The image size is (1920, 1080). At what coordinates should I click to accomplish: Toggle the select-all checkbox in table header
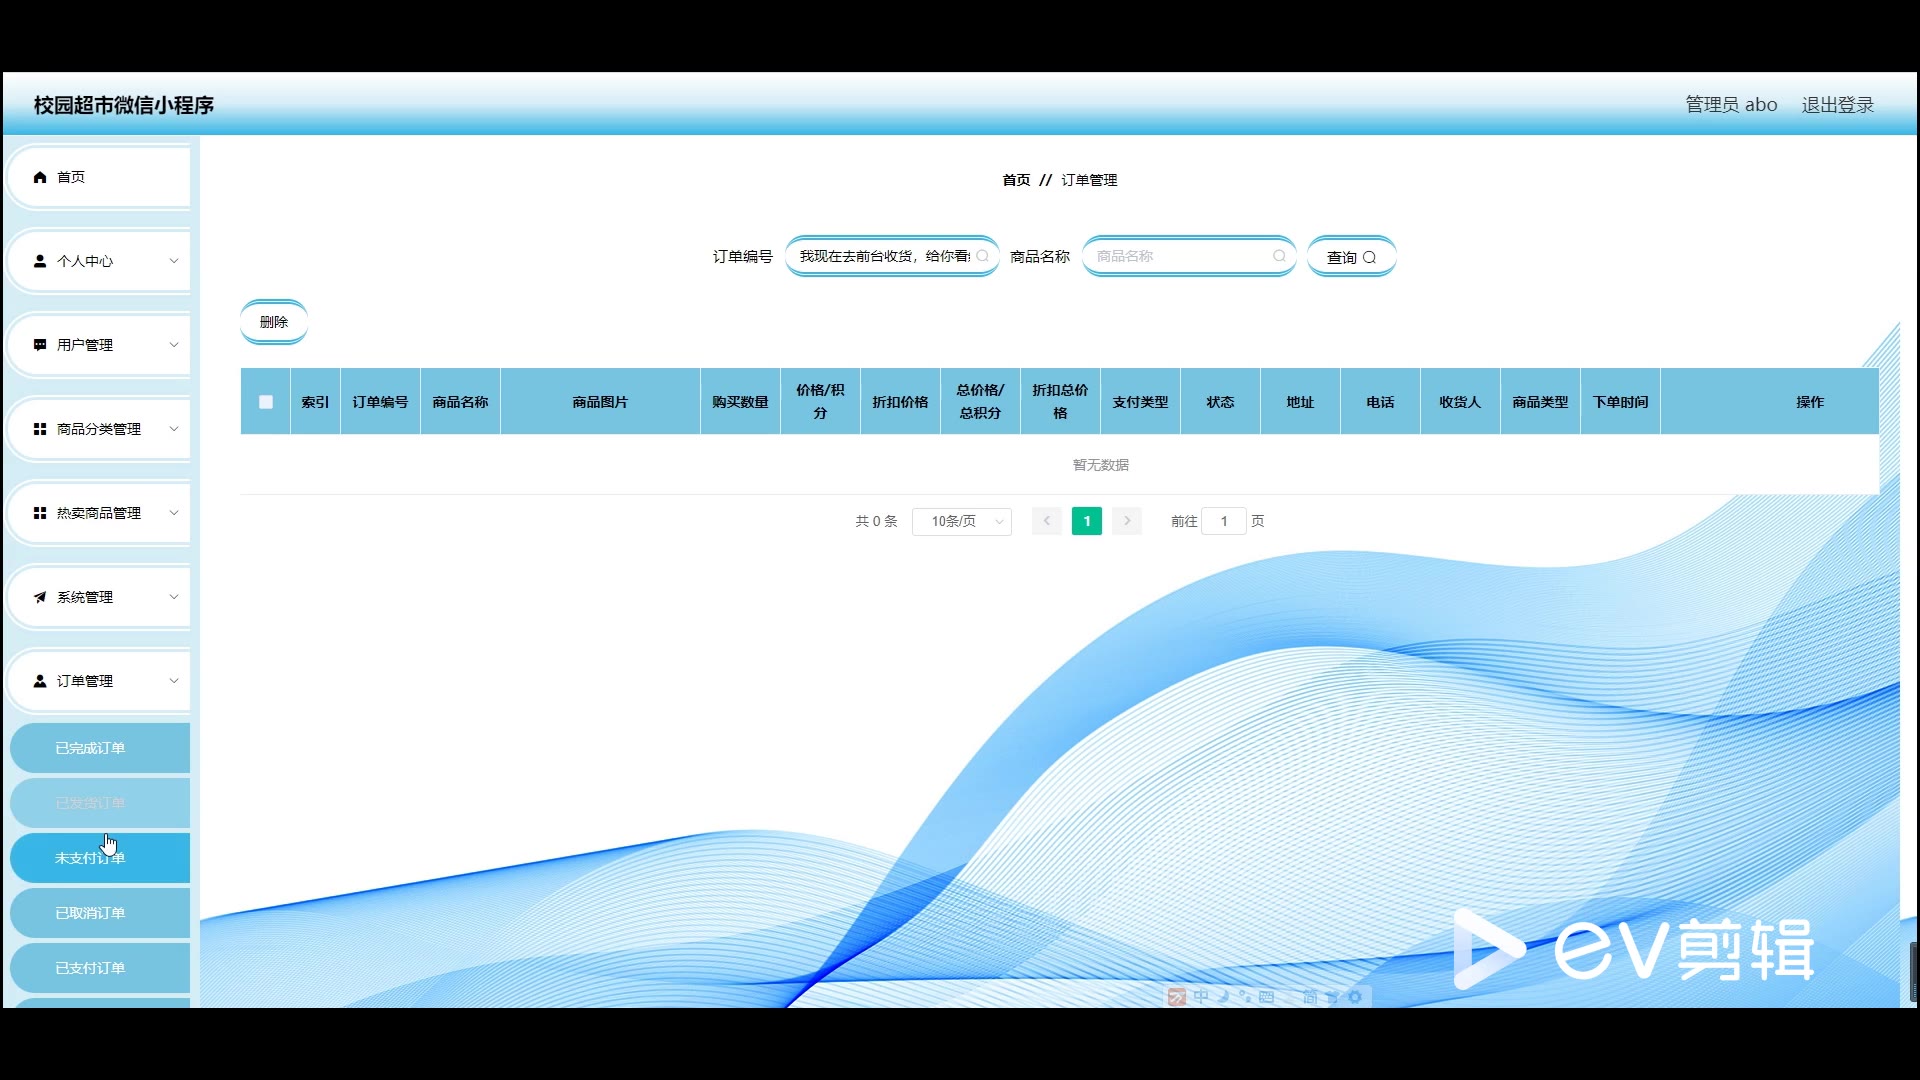click(266, 402)
